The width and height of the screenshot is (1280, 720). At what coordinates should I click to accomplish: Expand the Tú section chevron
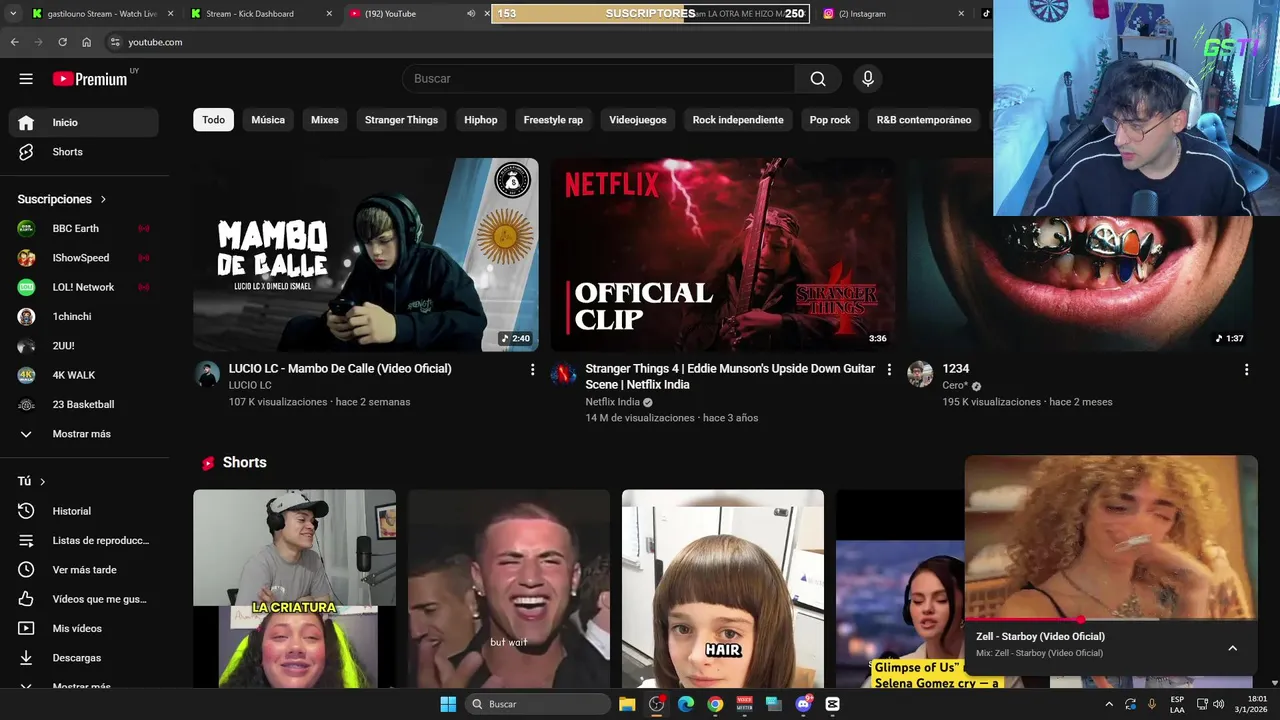[x=42, y=482]
